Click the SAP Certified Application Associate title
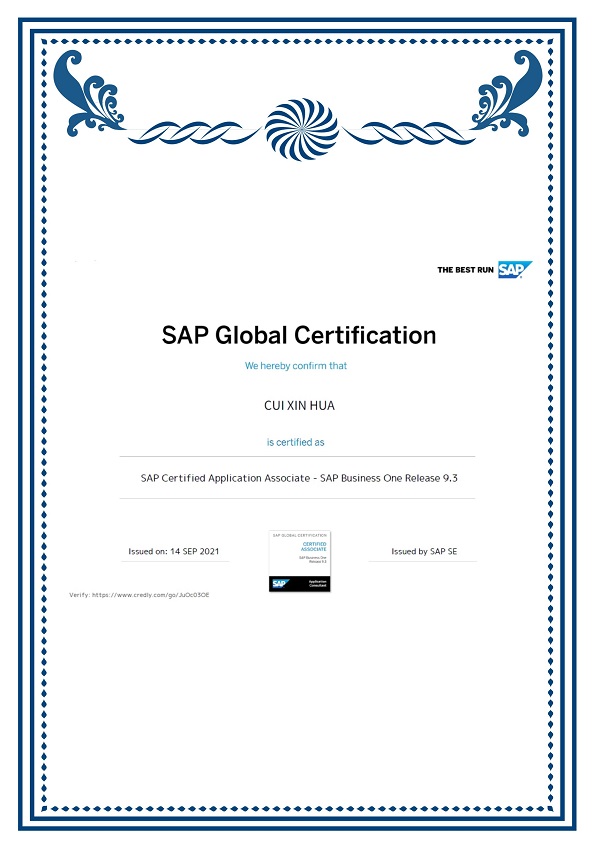600x857 pixels. click(x=299, y=478)
